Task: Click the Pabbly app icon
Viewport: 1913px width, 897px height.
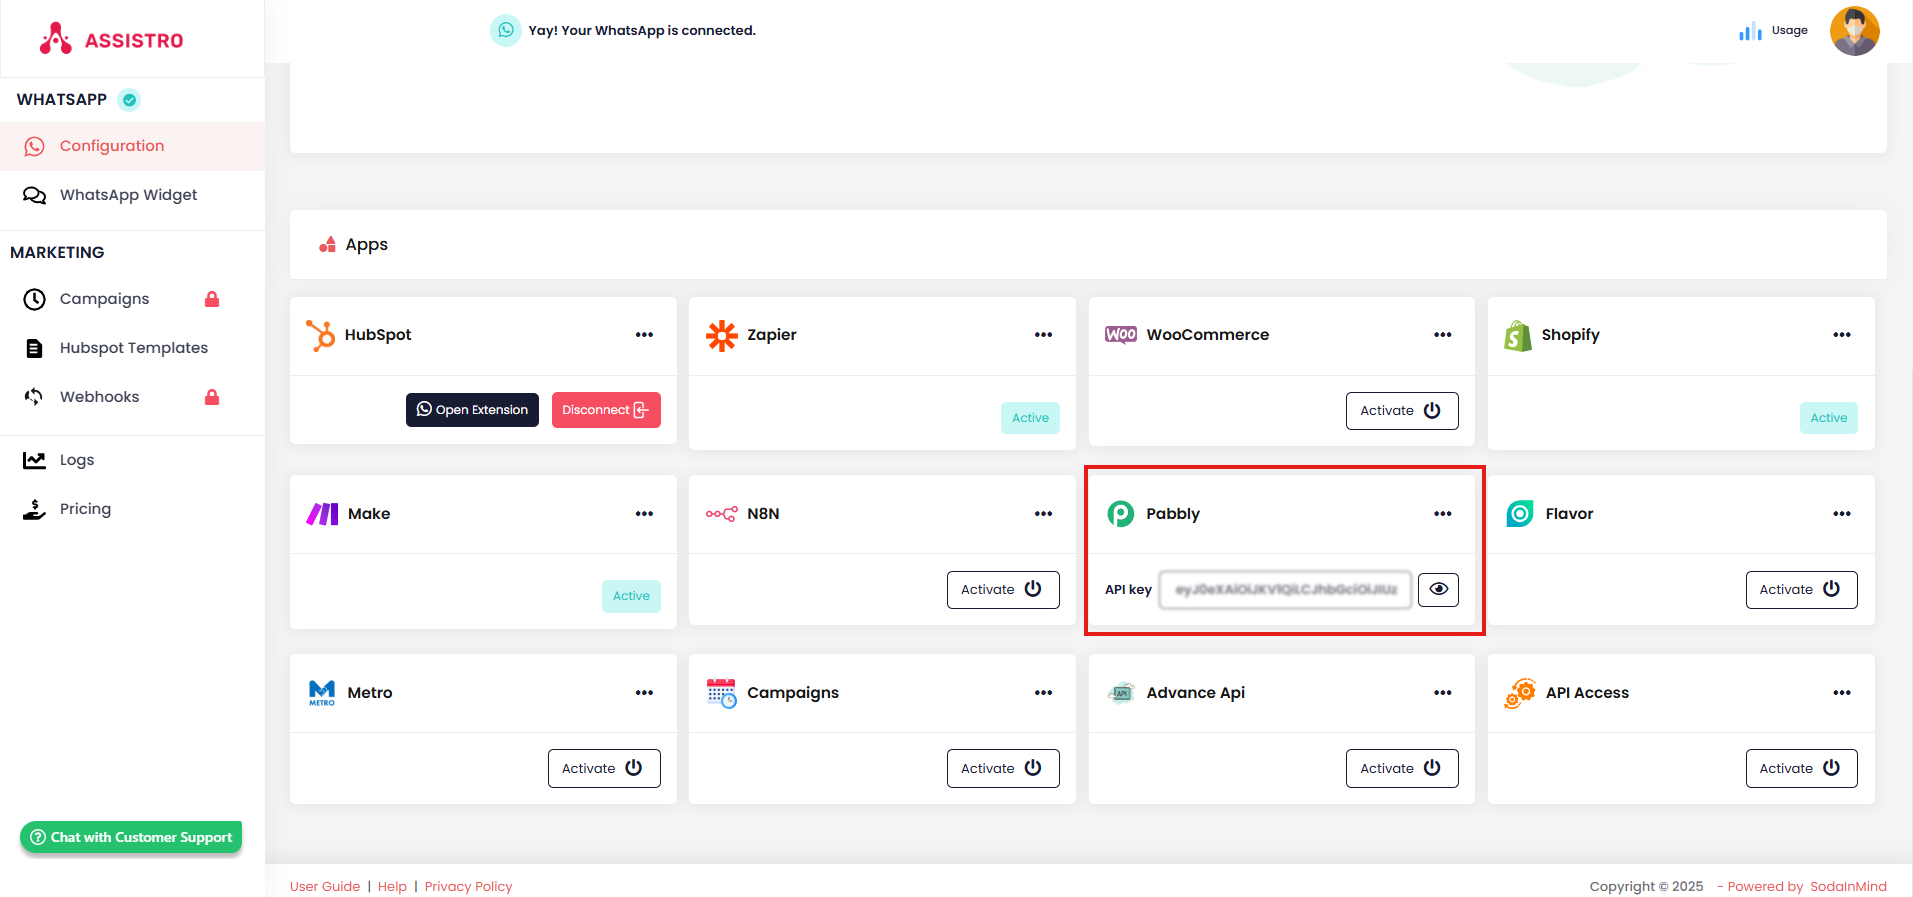Action: [x=1120, y=514]
